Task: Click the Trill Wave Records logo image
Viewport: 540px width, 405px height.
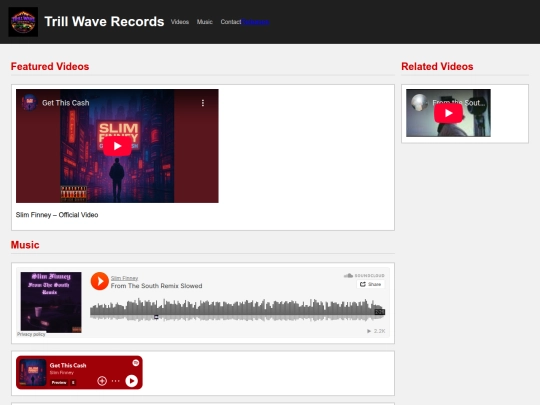Action: 23,22
